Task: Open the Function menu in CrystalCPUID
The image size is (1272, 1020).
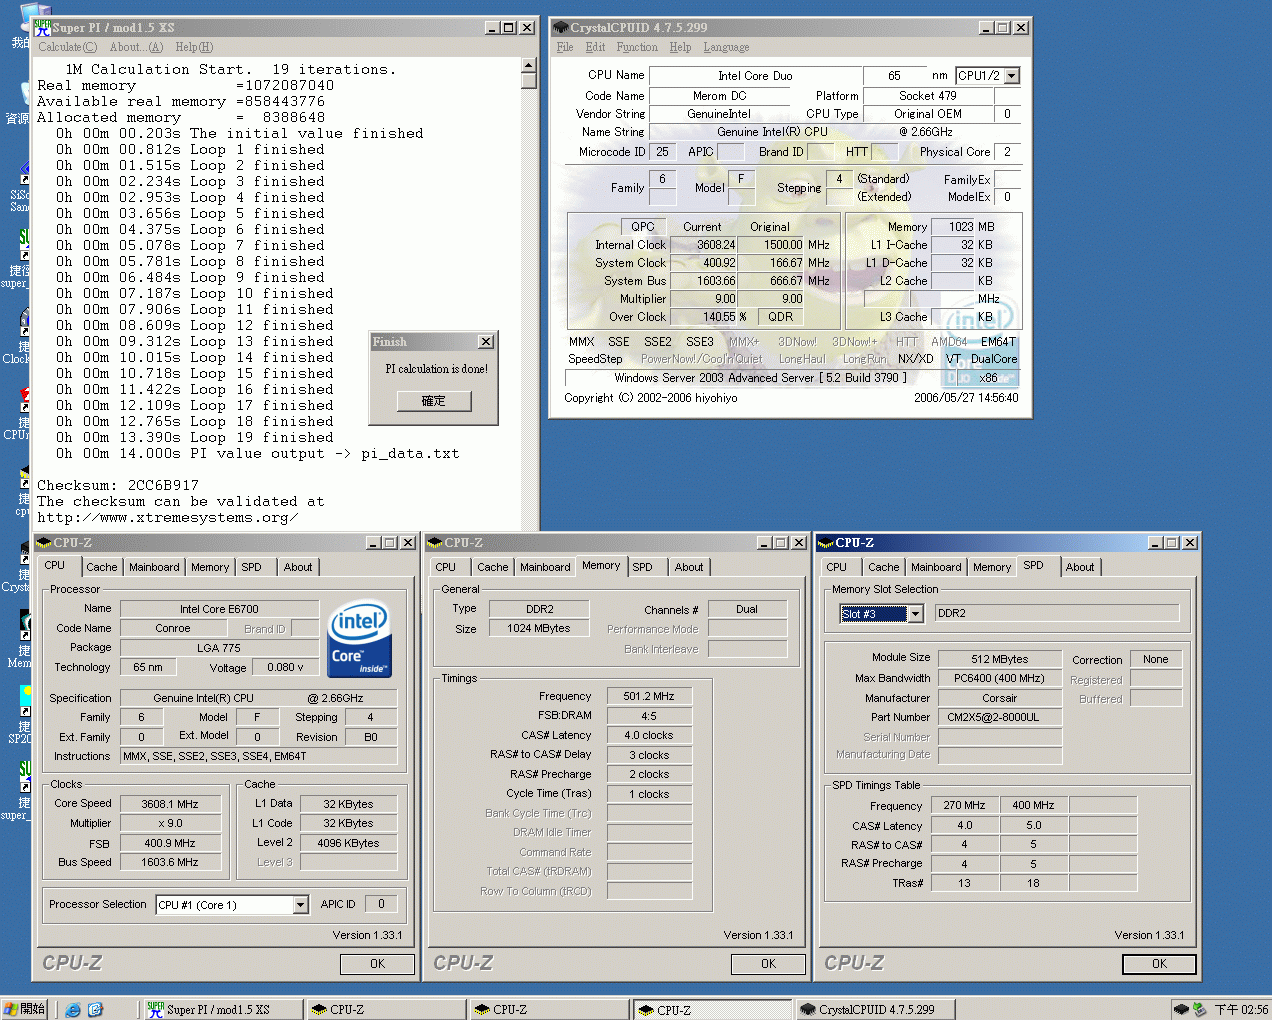Action: (x=637, y=47)
